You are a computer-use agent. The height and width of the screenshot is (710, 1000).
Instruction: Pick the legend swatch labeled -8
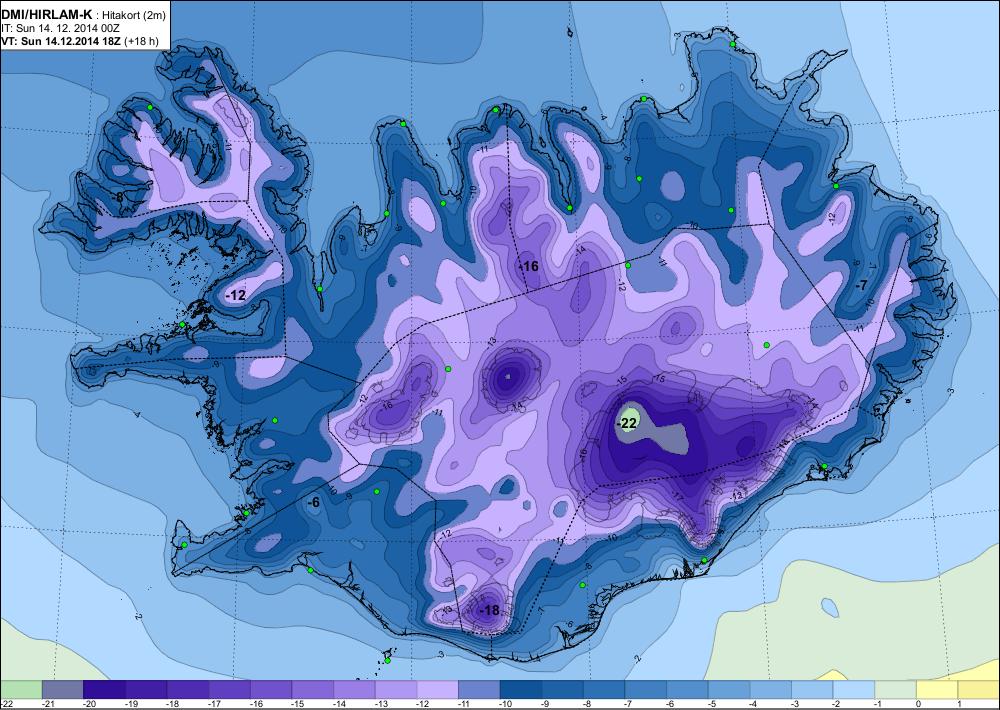coord(604,690)
